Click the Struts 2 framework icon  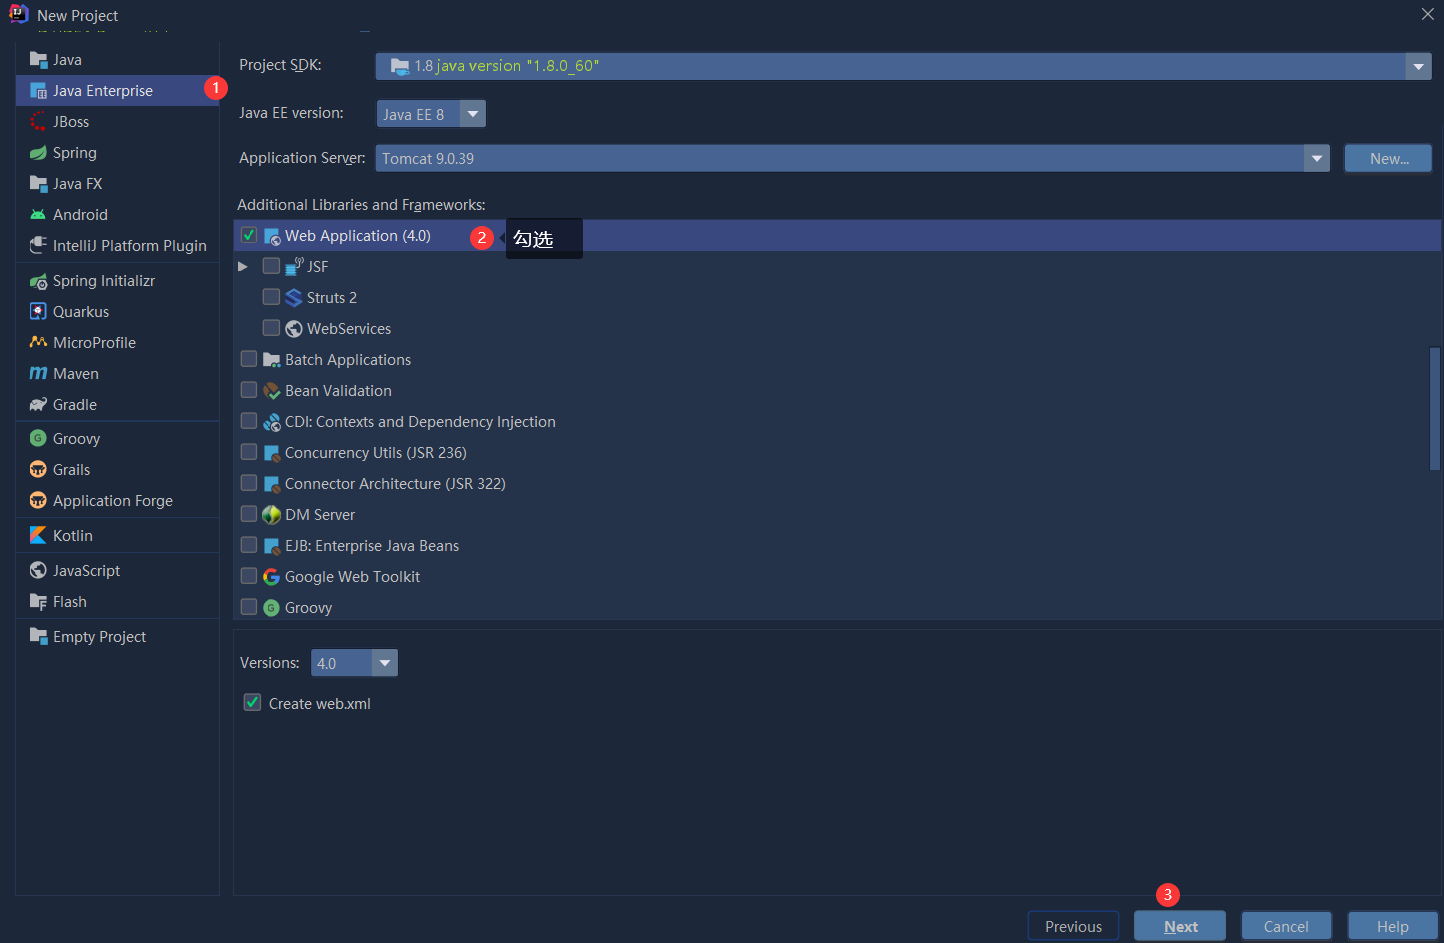293,298
